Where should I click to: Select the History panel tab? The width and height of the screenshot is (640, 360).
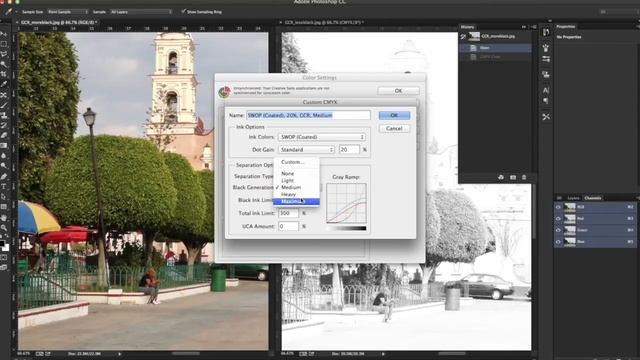click(468, 27)
